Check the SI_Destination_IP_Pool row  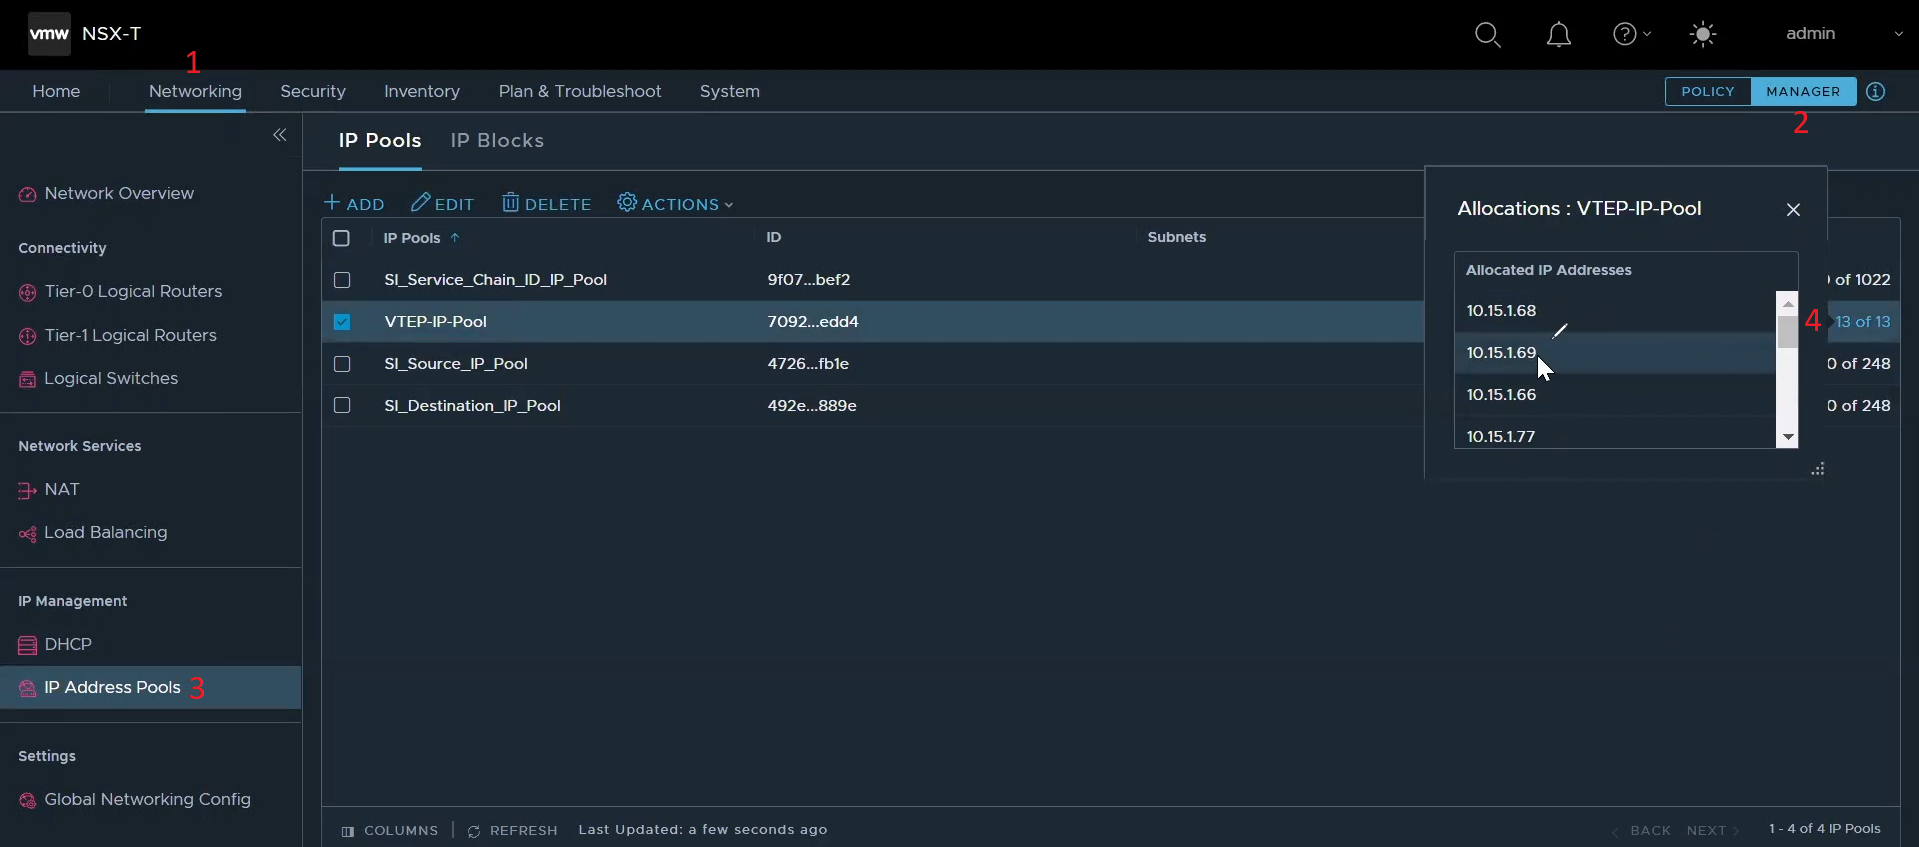click(x=342, y=406)
